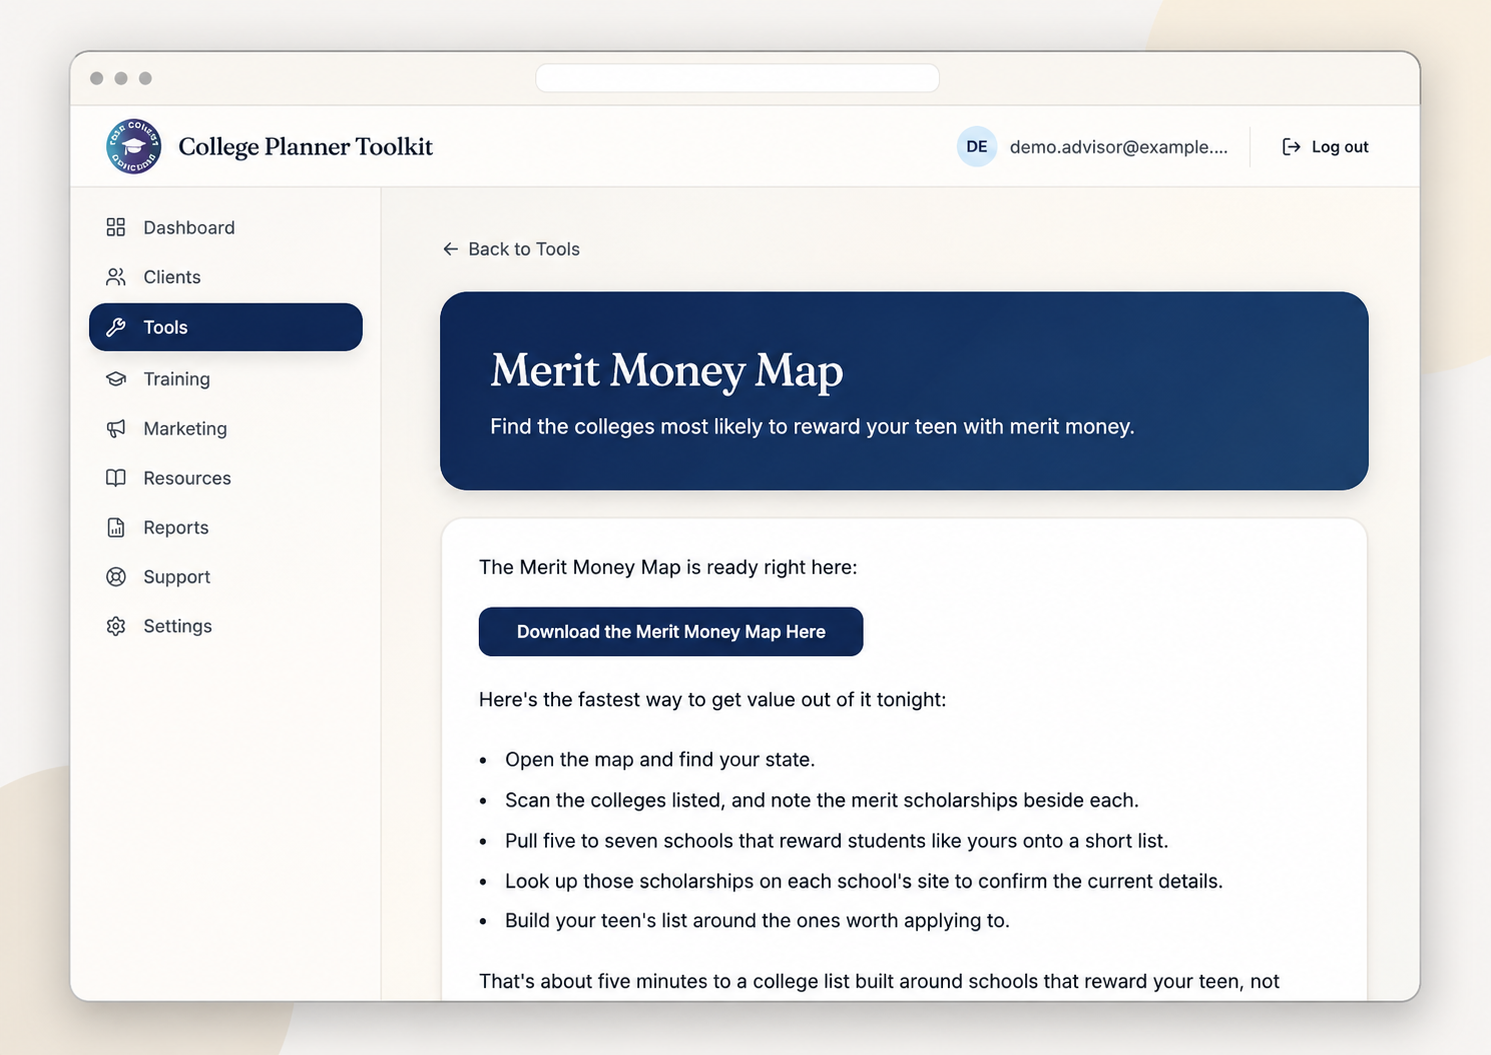
Task: Click the Settings gear icon
Action: (116, 626)
